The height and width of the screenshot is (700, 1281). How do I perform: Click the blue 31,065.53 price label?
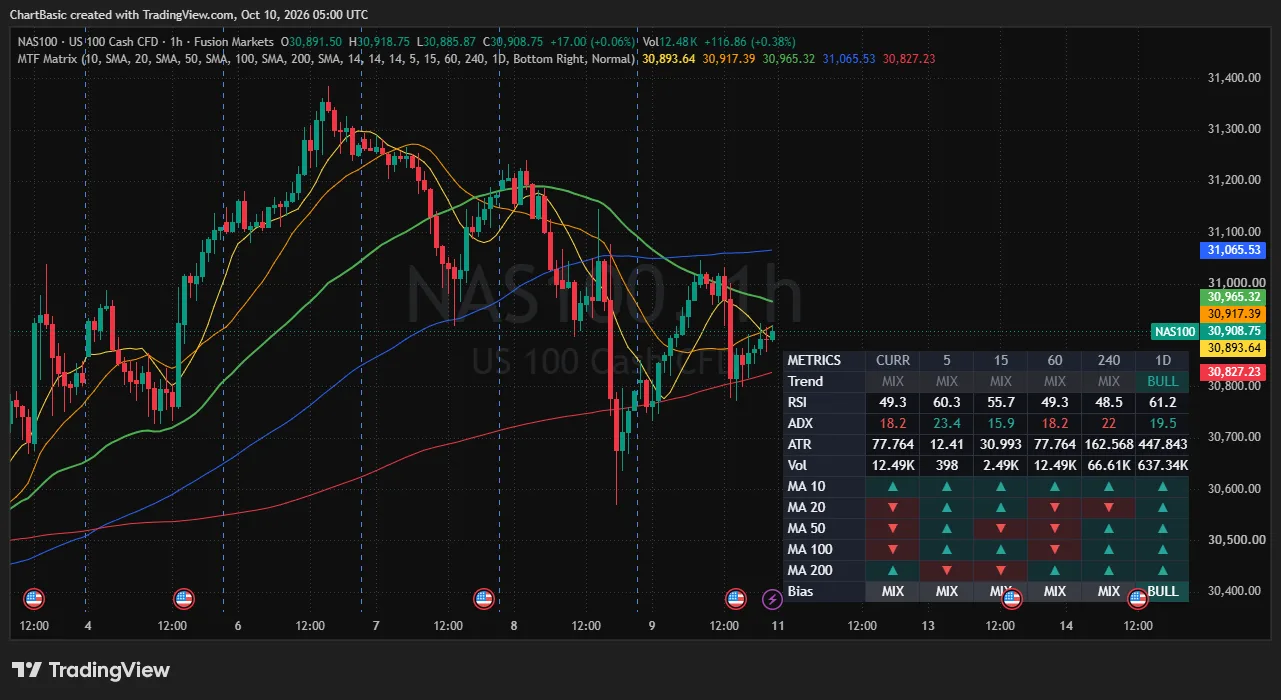pos(1234,250)
